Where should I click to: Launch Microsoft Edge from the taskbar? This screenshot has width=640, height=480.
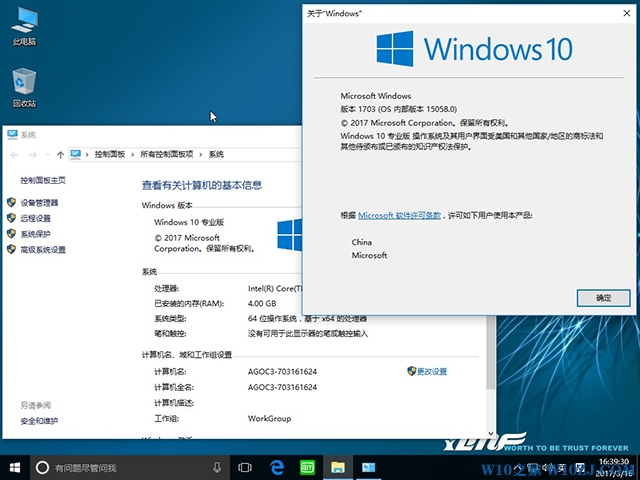point(277,467)
